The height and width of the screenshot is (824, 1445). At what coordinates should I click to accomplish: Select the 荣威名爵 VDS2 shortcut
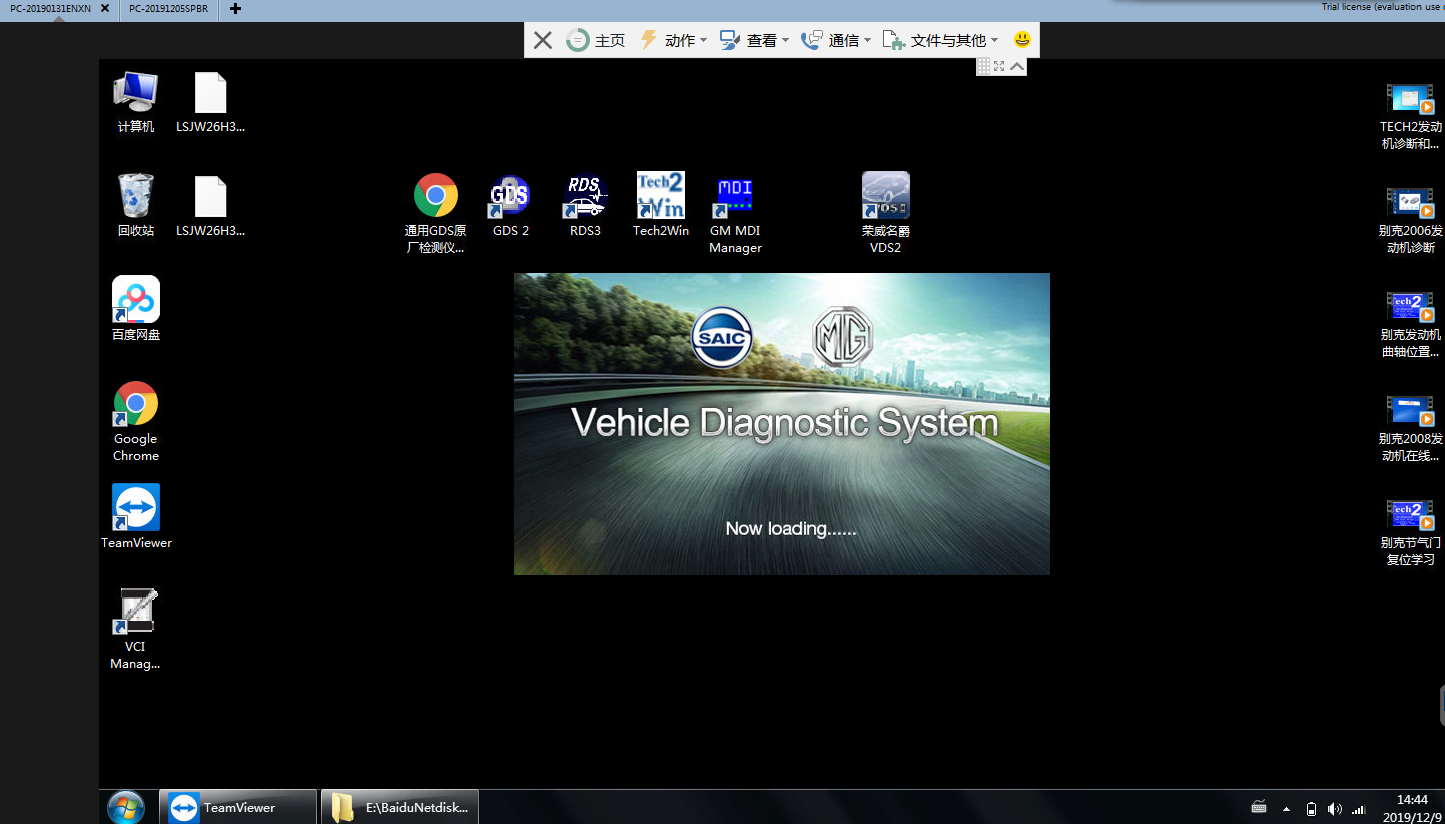click(885, 213)
